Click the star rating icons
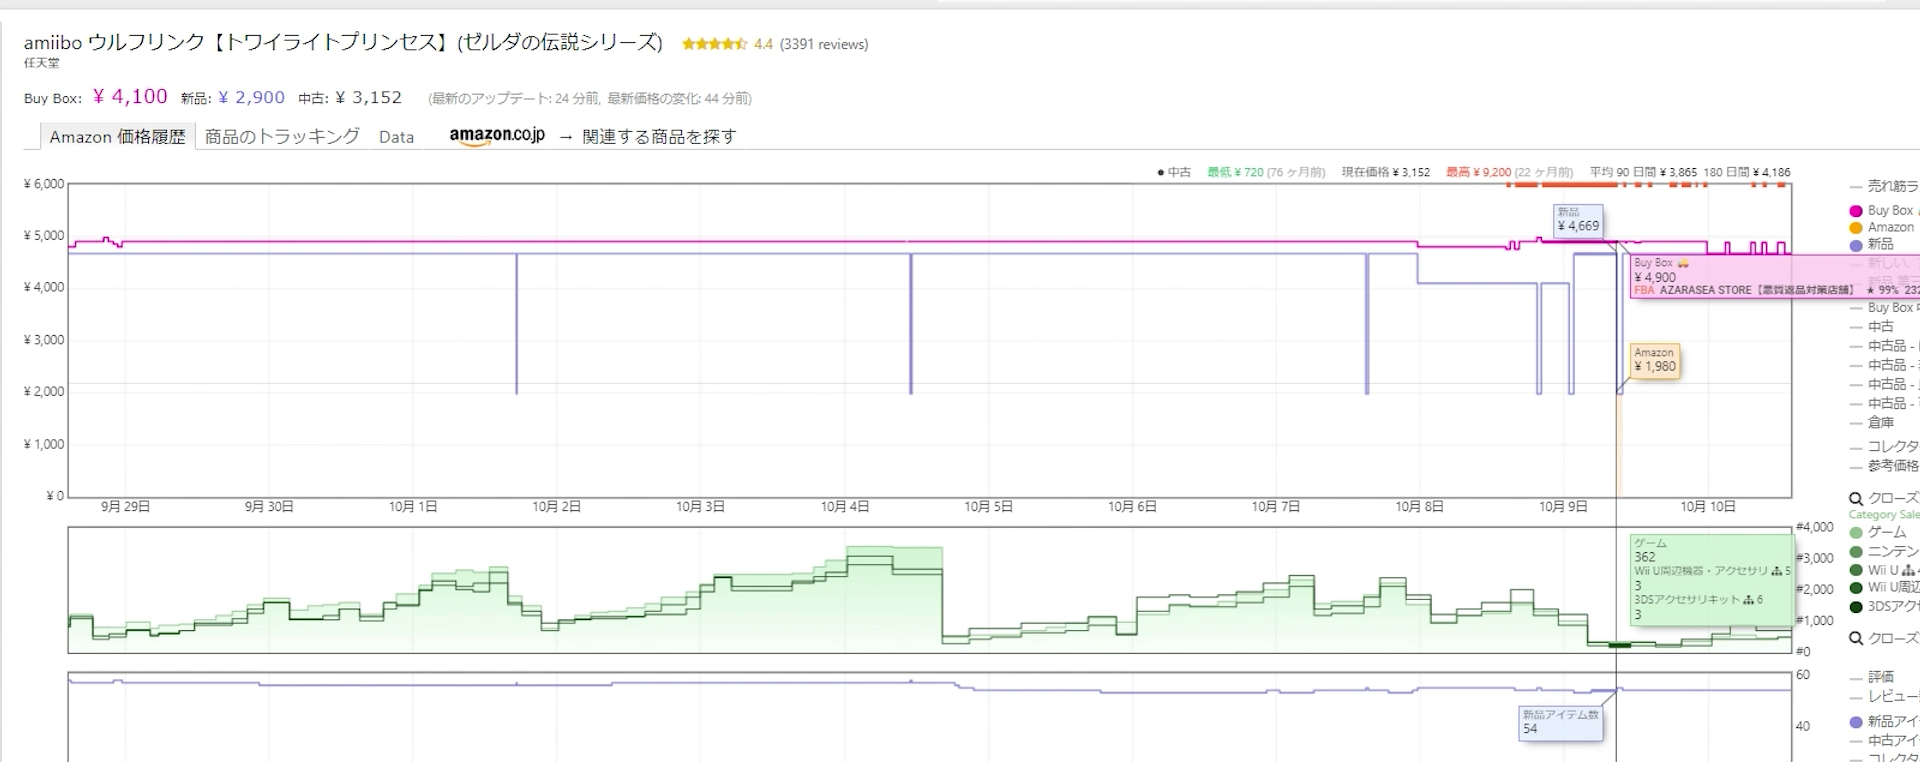 714,44
